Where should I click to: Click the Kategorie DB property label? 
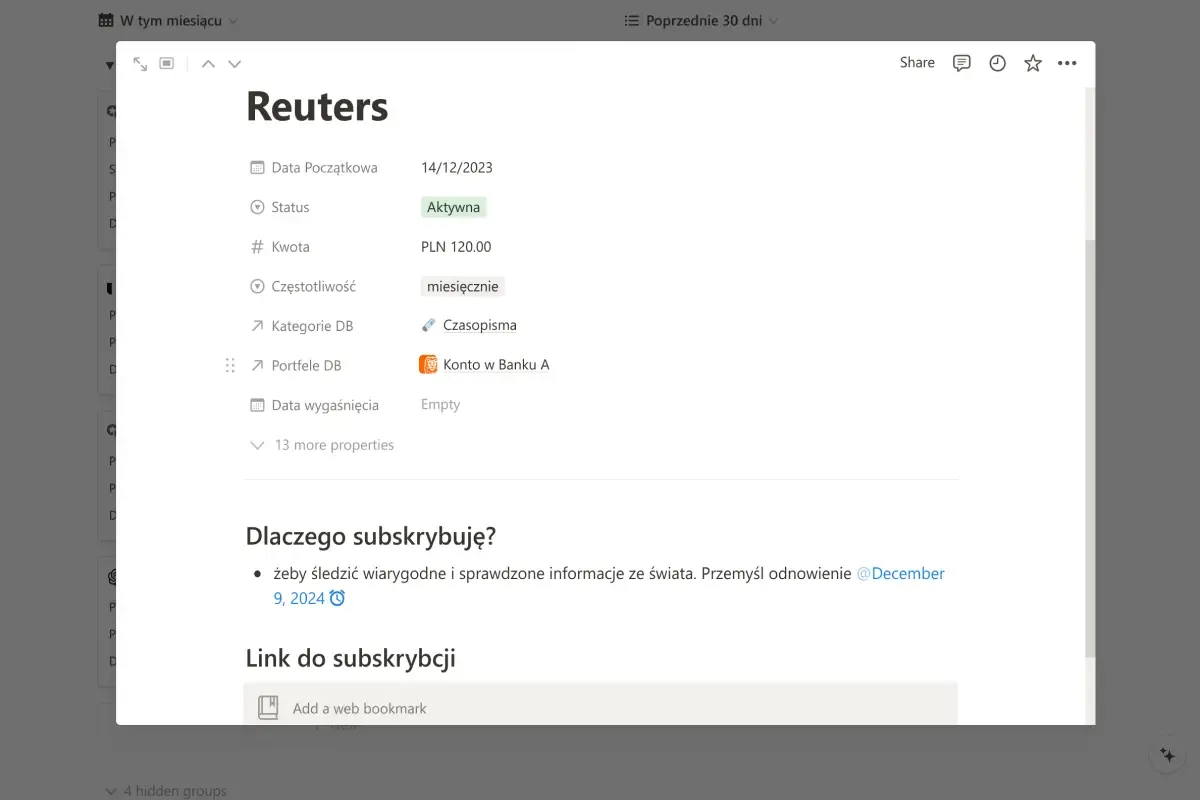coord(312,326)
